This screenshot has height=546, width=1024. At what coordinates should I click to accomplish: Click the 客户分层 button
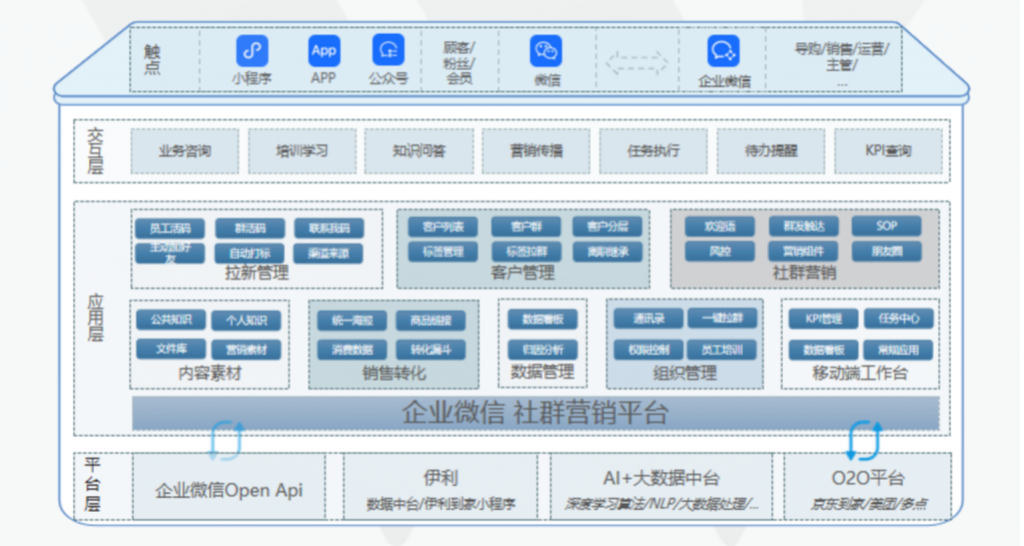(x=608, y=227)
